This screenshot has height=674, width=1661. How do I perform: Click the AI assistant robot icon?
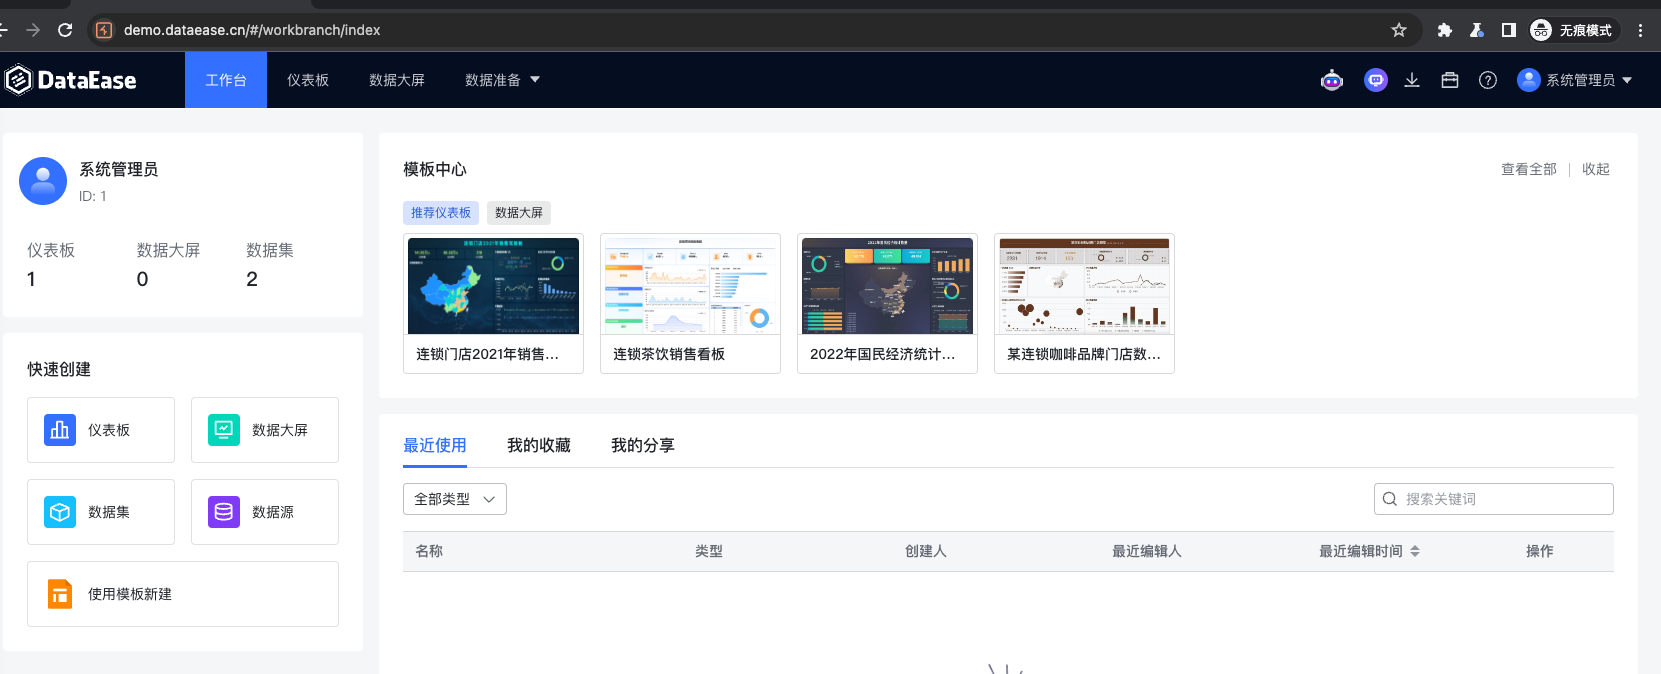pos(1332,81)
